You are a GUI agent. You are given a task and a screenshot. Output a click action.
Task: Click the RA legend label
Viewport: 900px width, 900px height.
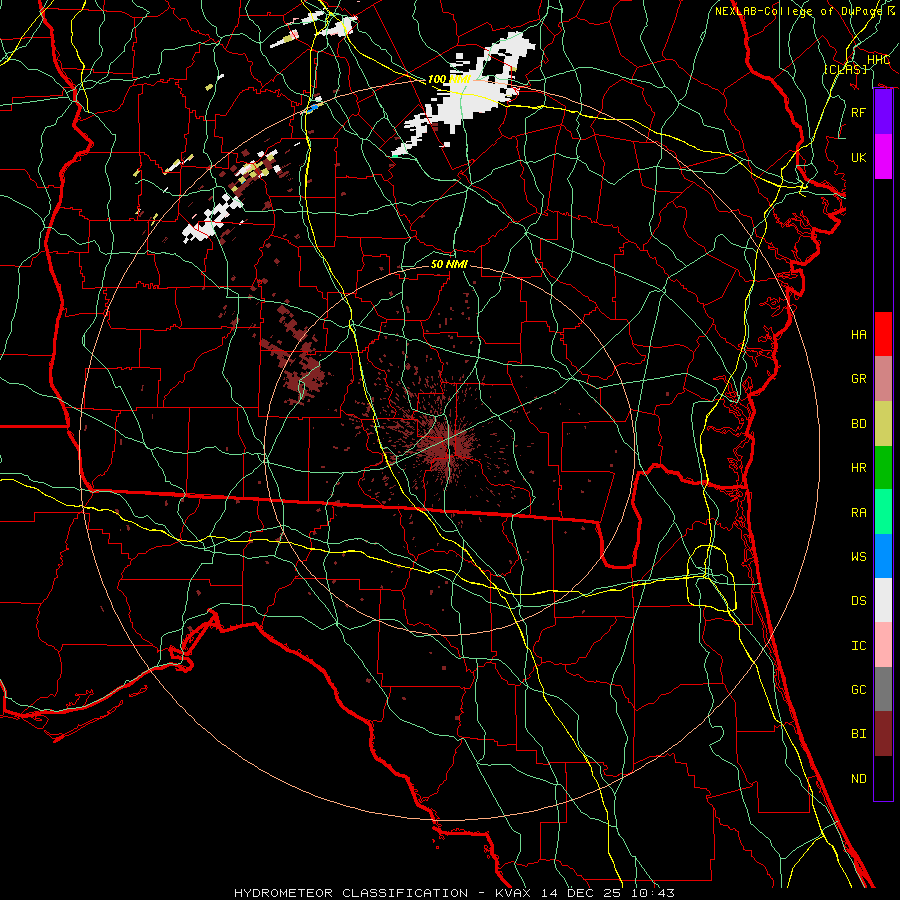tap(859, 512)
